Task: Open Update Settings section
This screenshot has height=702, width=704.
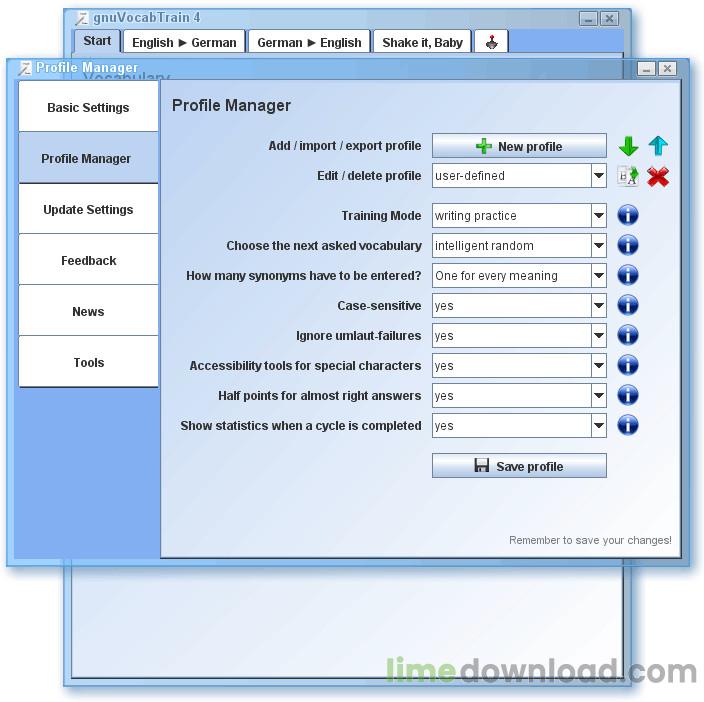Action: (88, 209)
